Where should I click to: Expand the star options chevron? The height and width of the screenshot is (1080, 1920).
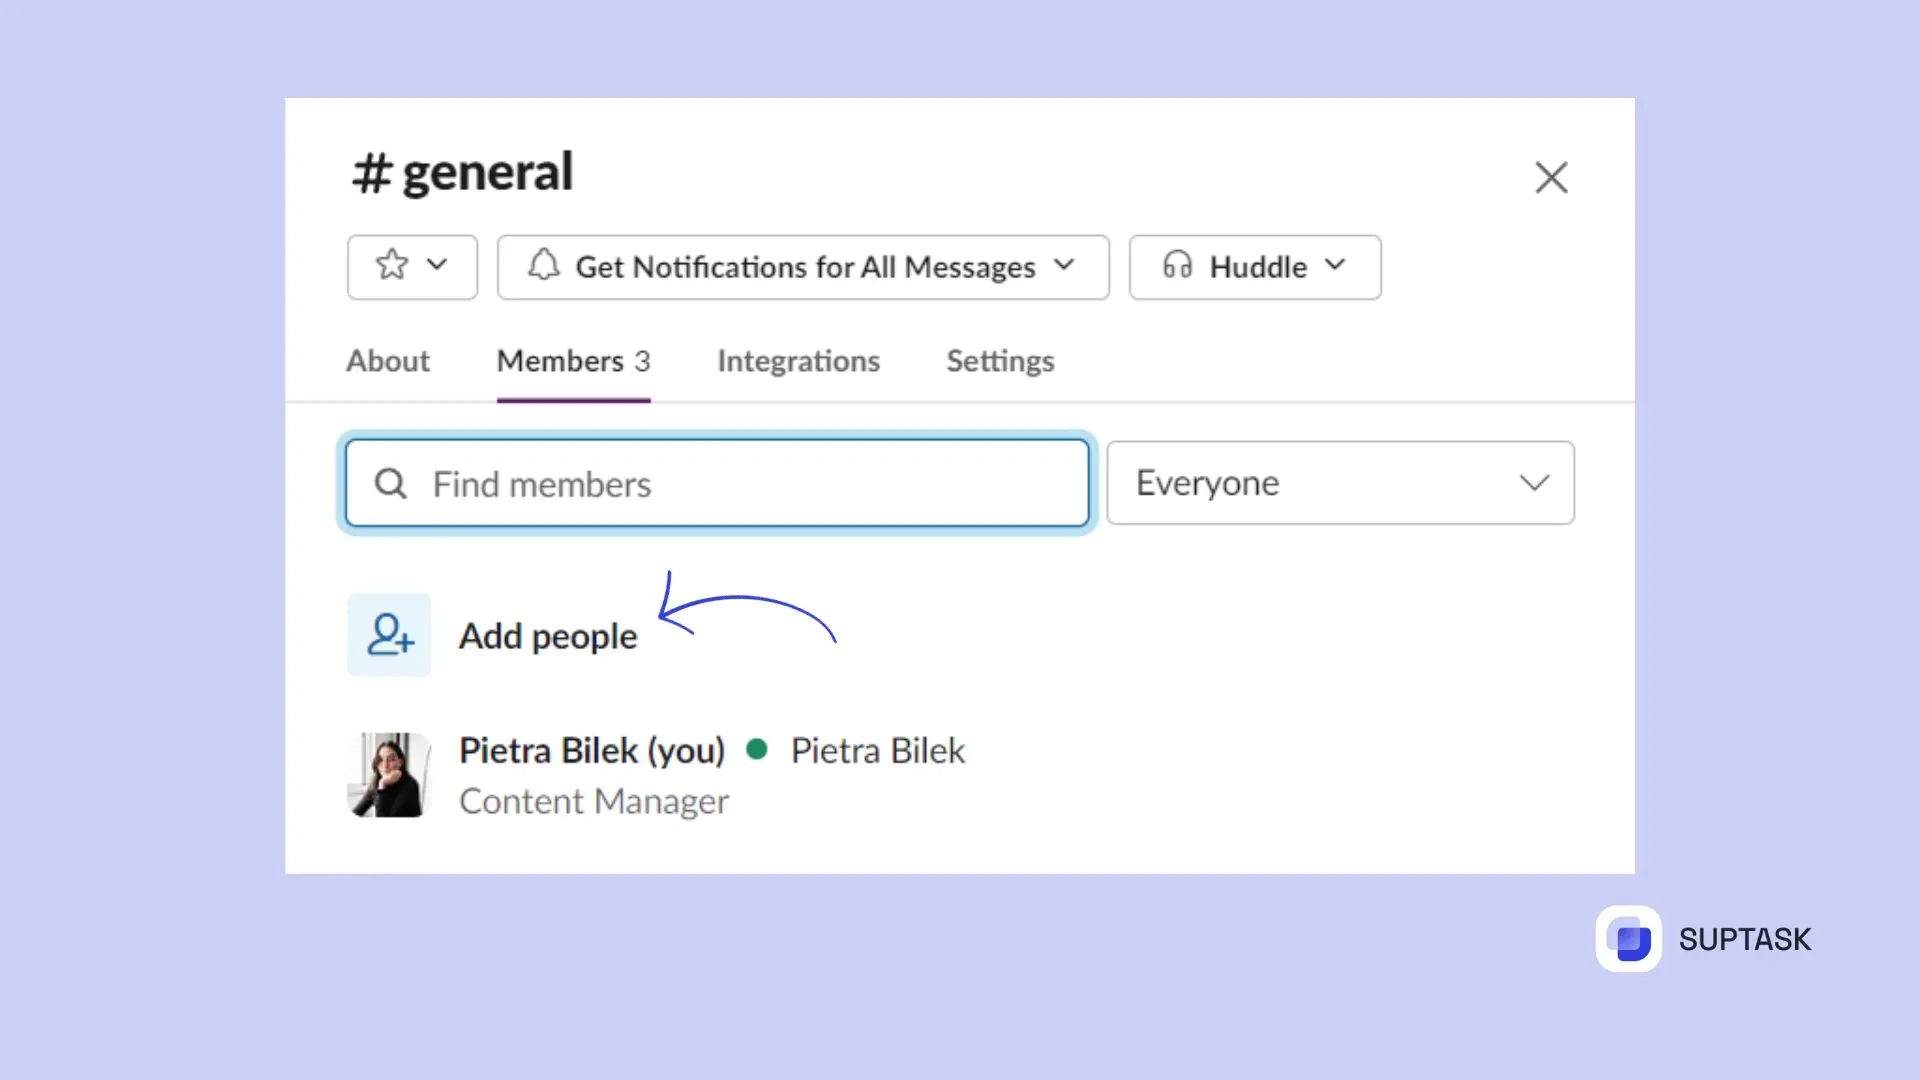coord(438,266)
